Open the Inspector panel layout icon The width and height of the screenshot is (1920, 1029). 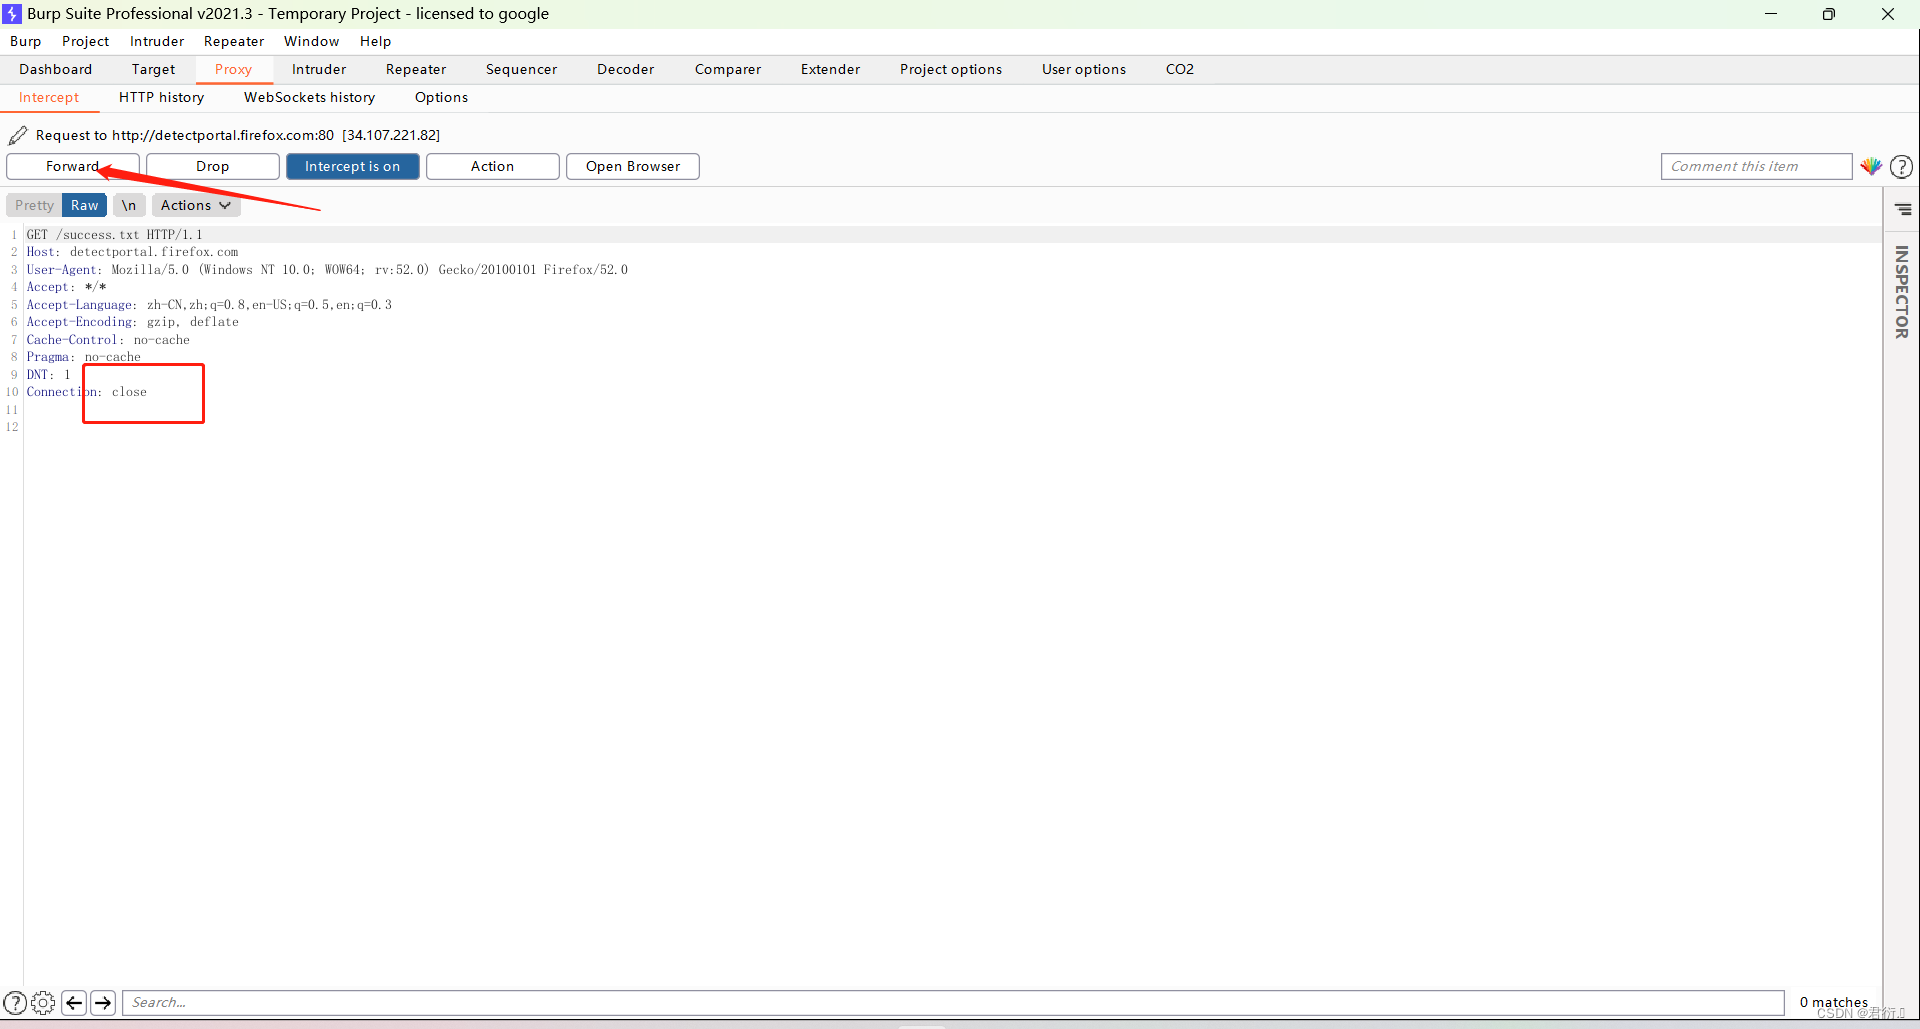pyautogui.click(x=1903, y=209)
